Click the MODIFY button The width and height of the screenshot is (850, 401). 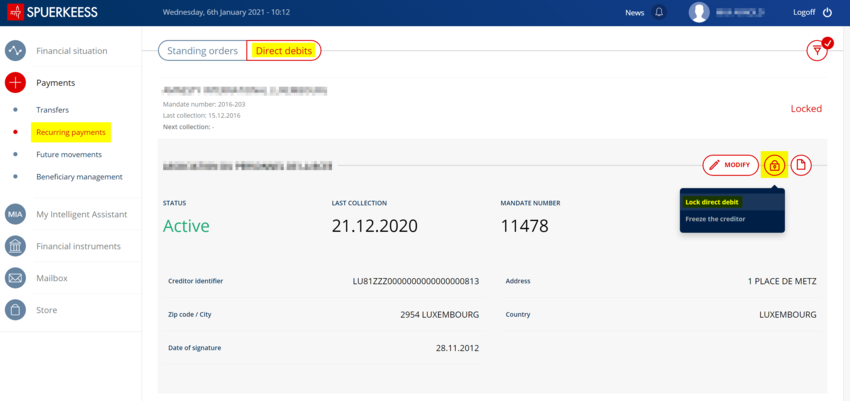(730, 165)
